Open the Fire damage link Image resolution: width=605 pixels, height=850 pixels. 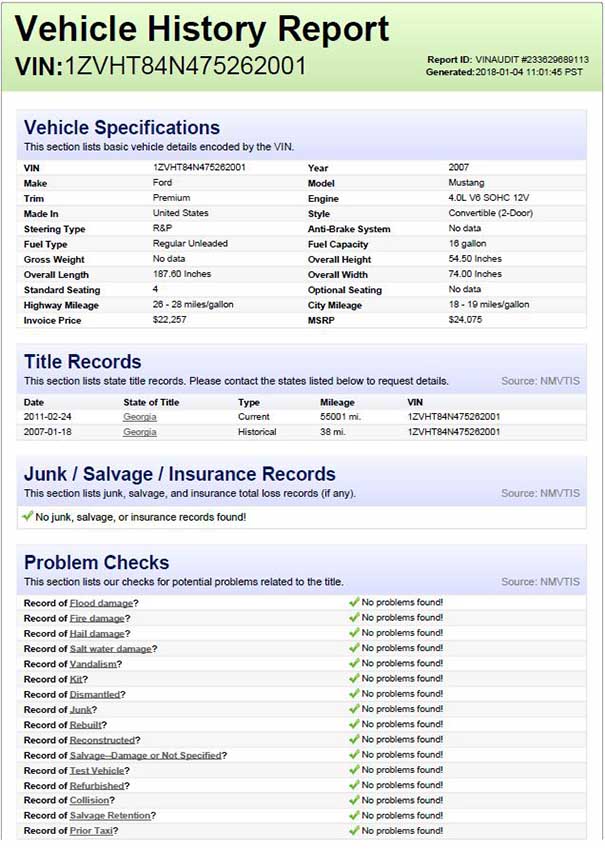[x=97, y=618]
